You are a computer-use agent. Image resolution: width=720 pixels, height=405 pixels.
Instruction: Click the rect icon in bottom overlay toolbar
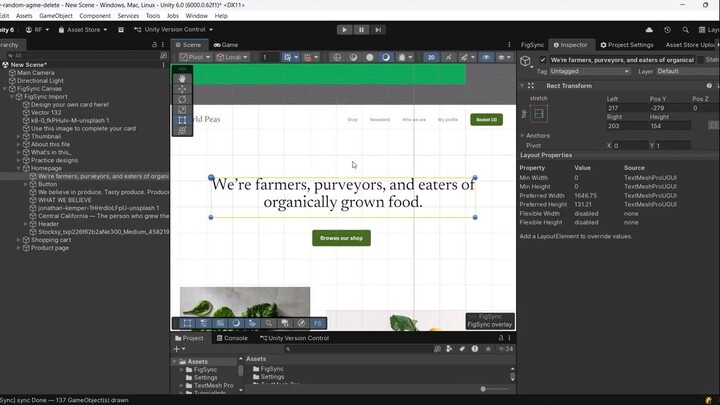187,323
